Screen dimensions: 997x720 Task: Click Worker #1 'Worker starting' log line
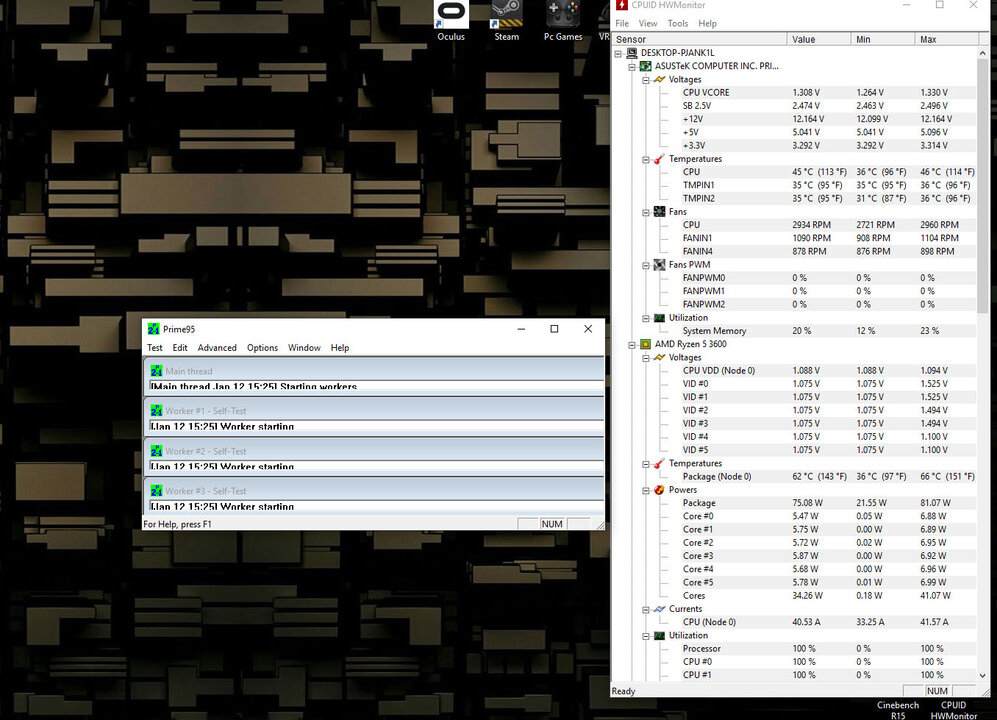[222, 426]
